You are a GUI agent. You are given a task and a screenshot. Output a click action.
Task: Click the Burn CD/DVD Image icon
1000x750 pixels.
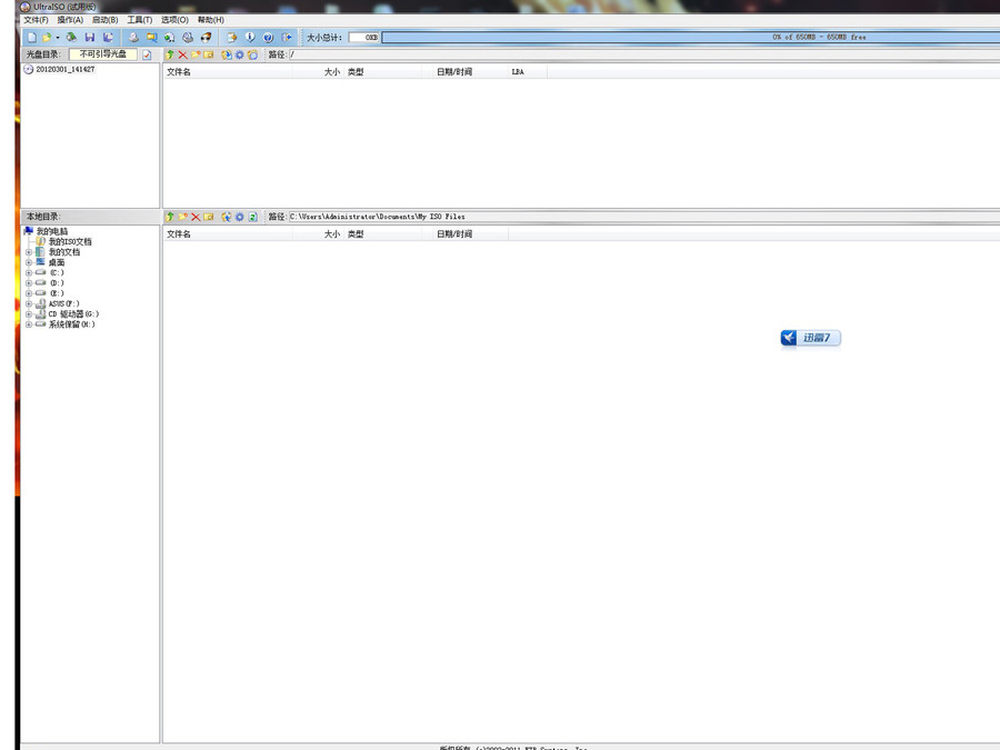tap(205, 38)
